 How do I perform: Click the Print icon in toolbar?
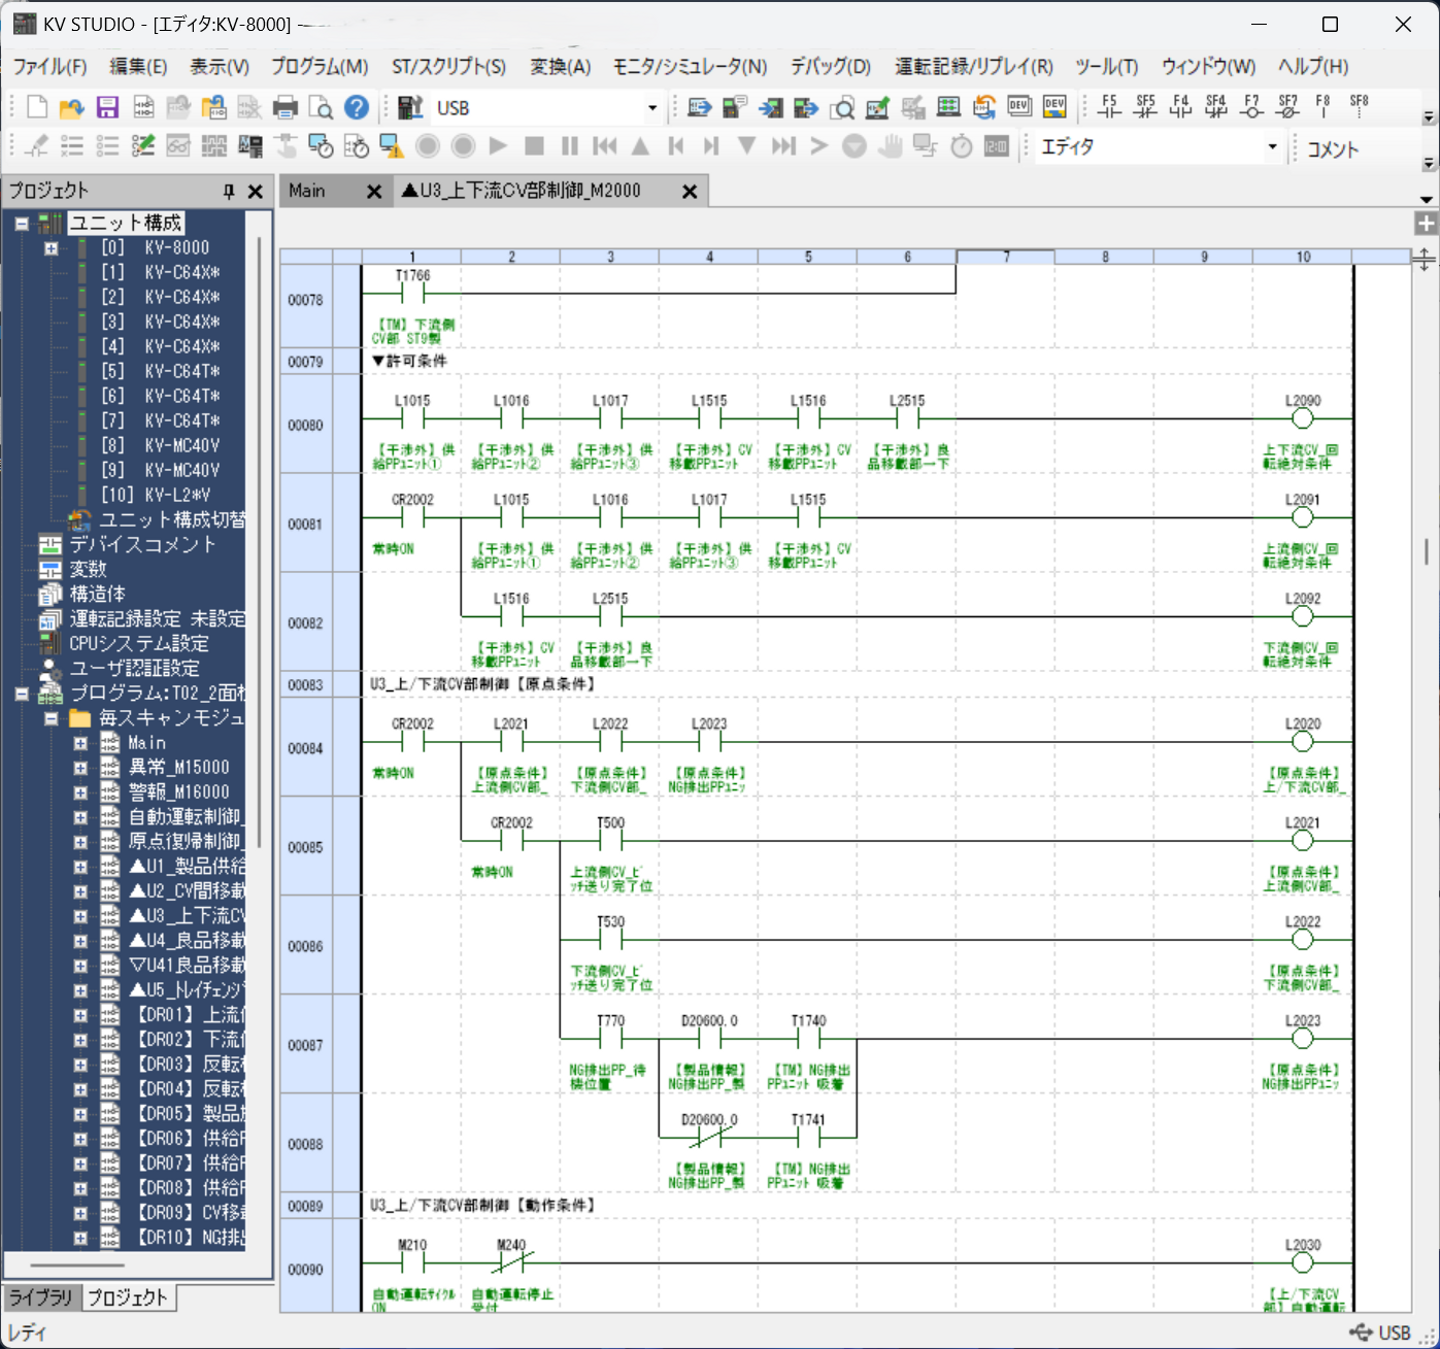[x=285, y=108]
